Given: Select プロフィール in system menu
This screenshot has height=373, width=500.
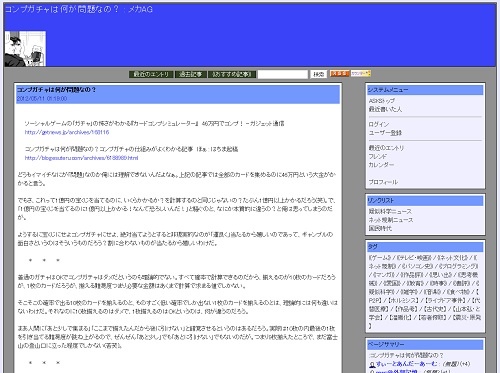Looking at the screenshot, I should pyautogui.click(x=383, y=182).
